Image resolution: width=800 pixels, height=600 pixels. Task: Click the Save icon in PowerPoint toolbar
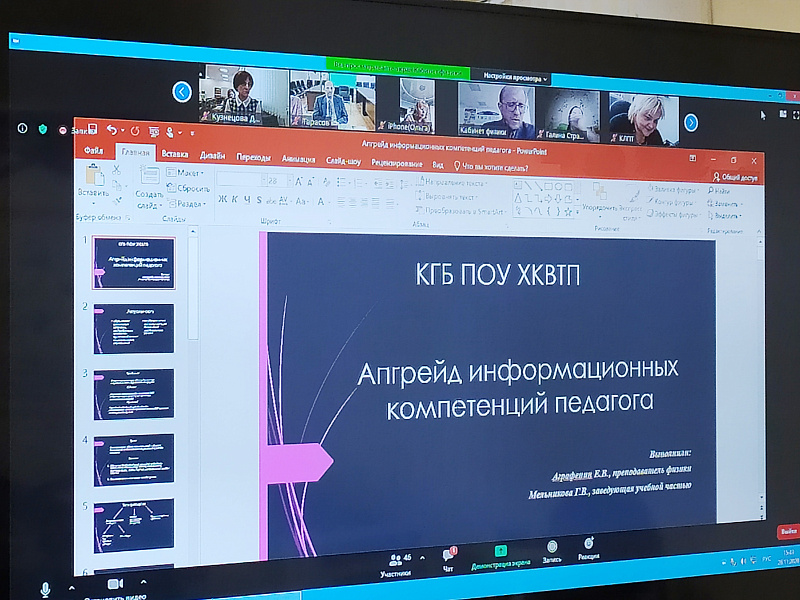(92, 128)
